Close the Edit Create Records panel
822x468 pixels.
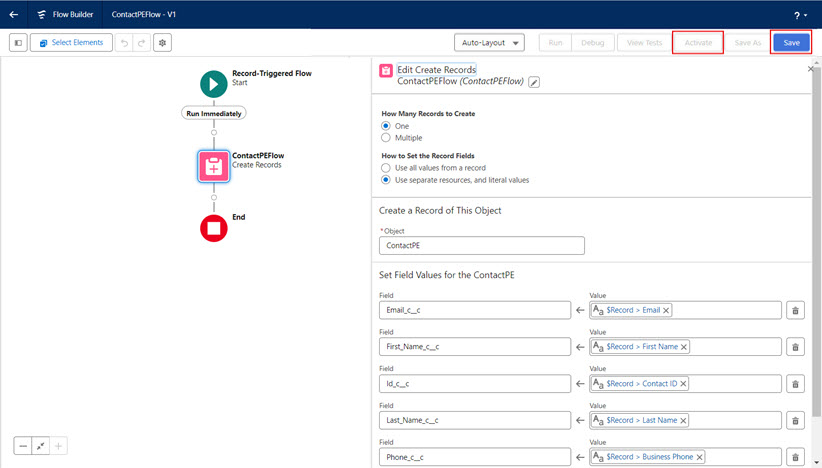810,69
